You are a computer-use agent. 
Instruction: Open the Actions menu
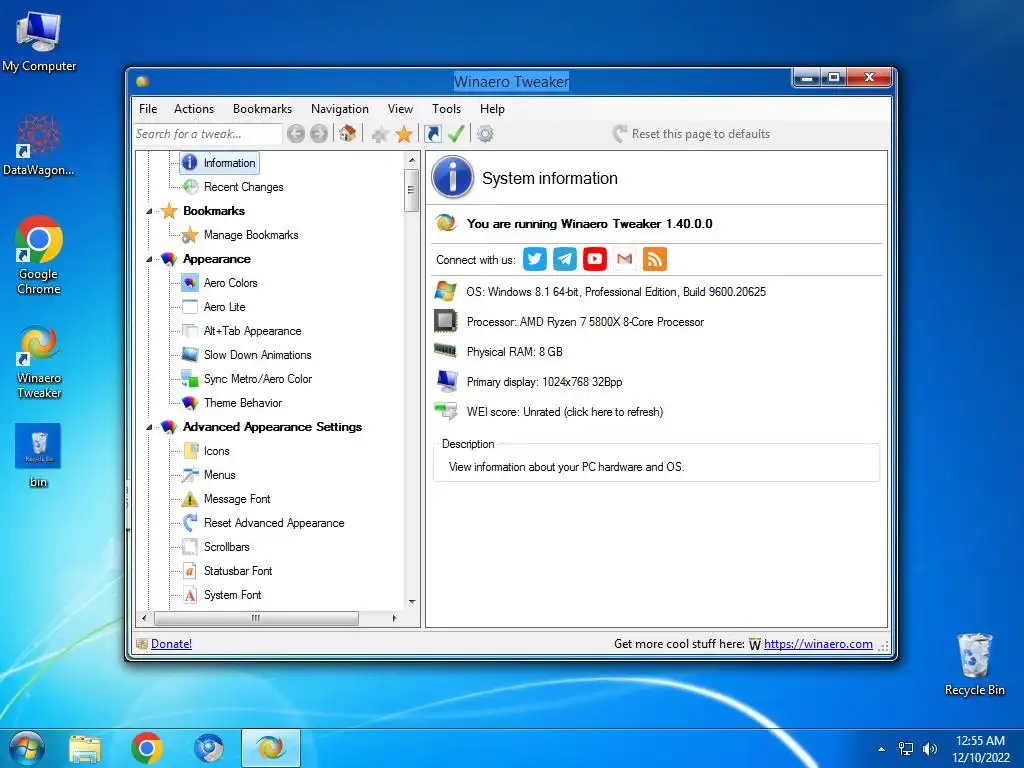(194, 109)
